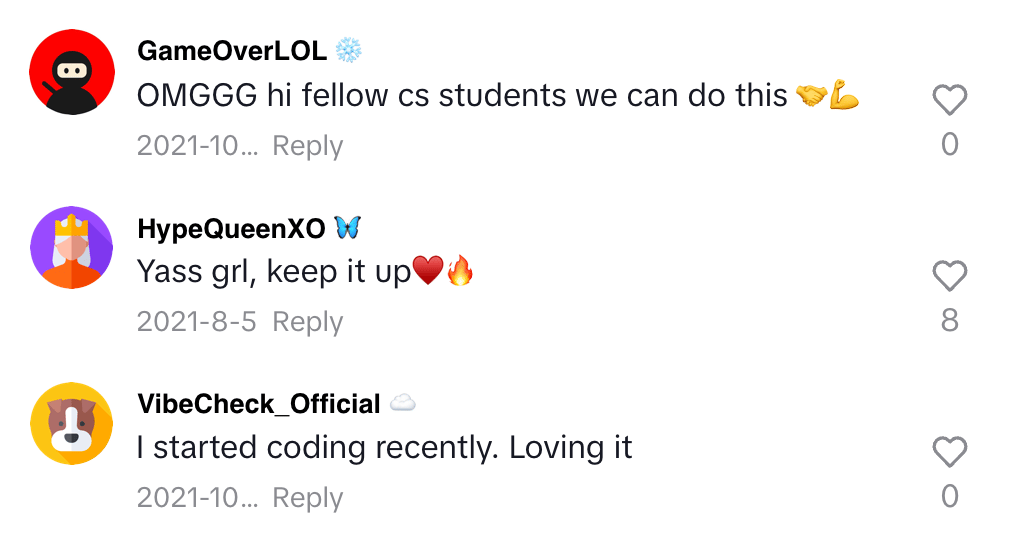Screen dimensions: 1026x548
Task: Click the like count of 8
Action: (949, 320)
